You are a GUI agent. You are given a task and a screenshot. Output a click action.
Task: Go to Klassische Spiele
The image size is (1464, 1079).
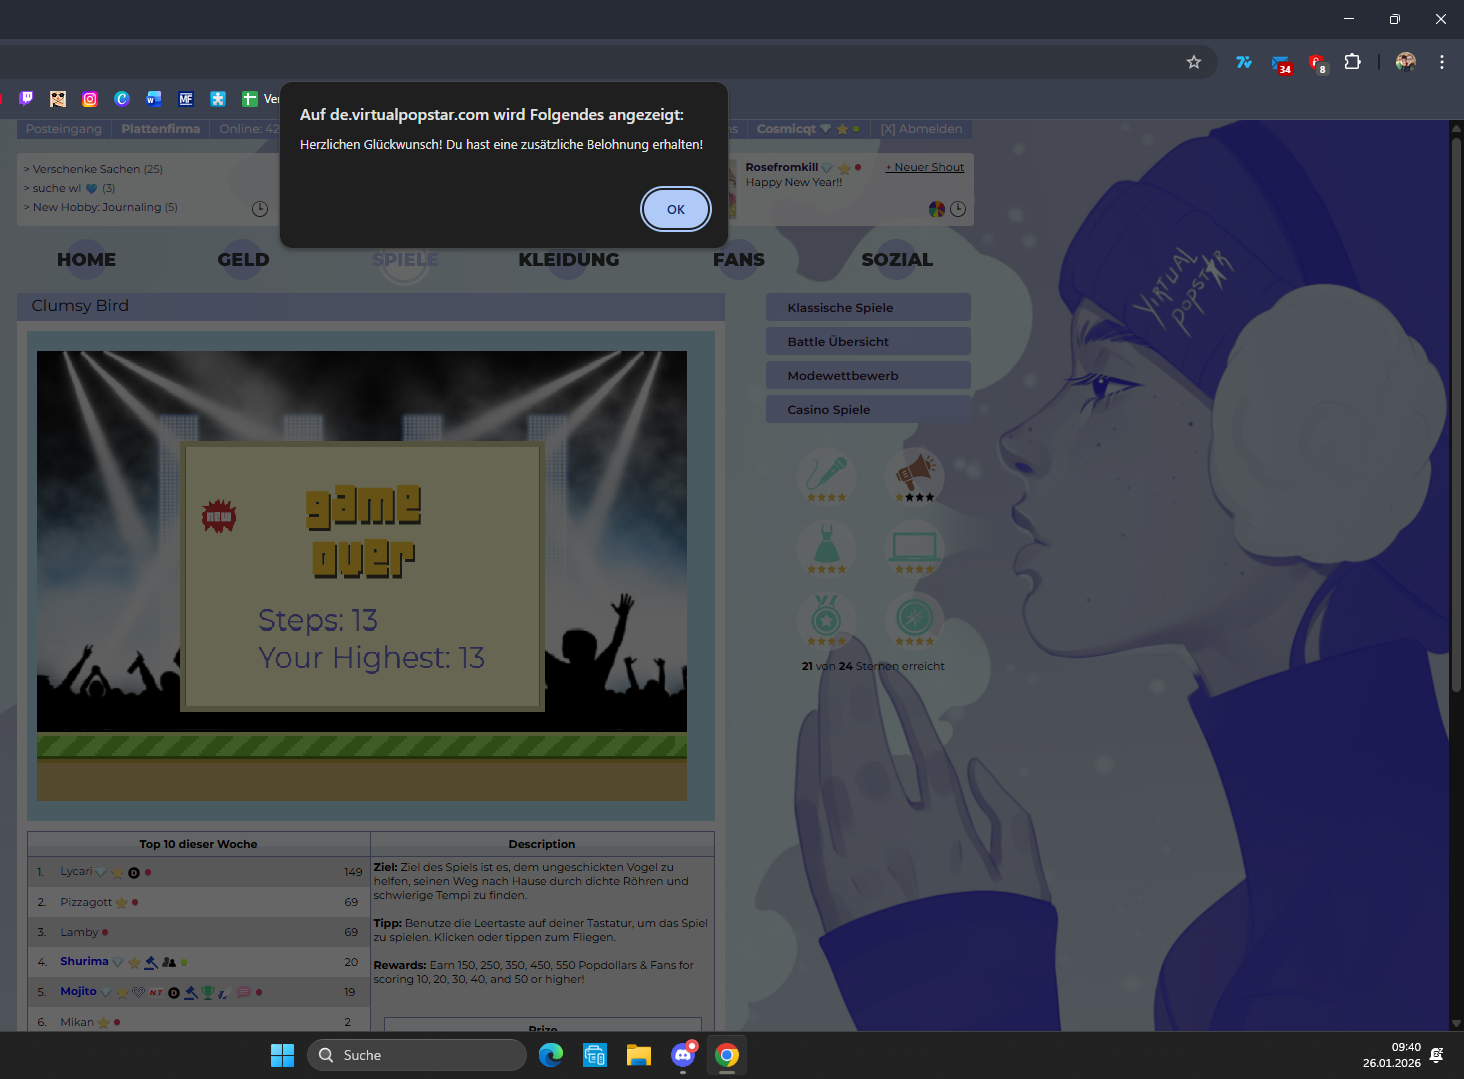868,307
